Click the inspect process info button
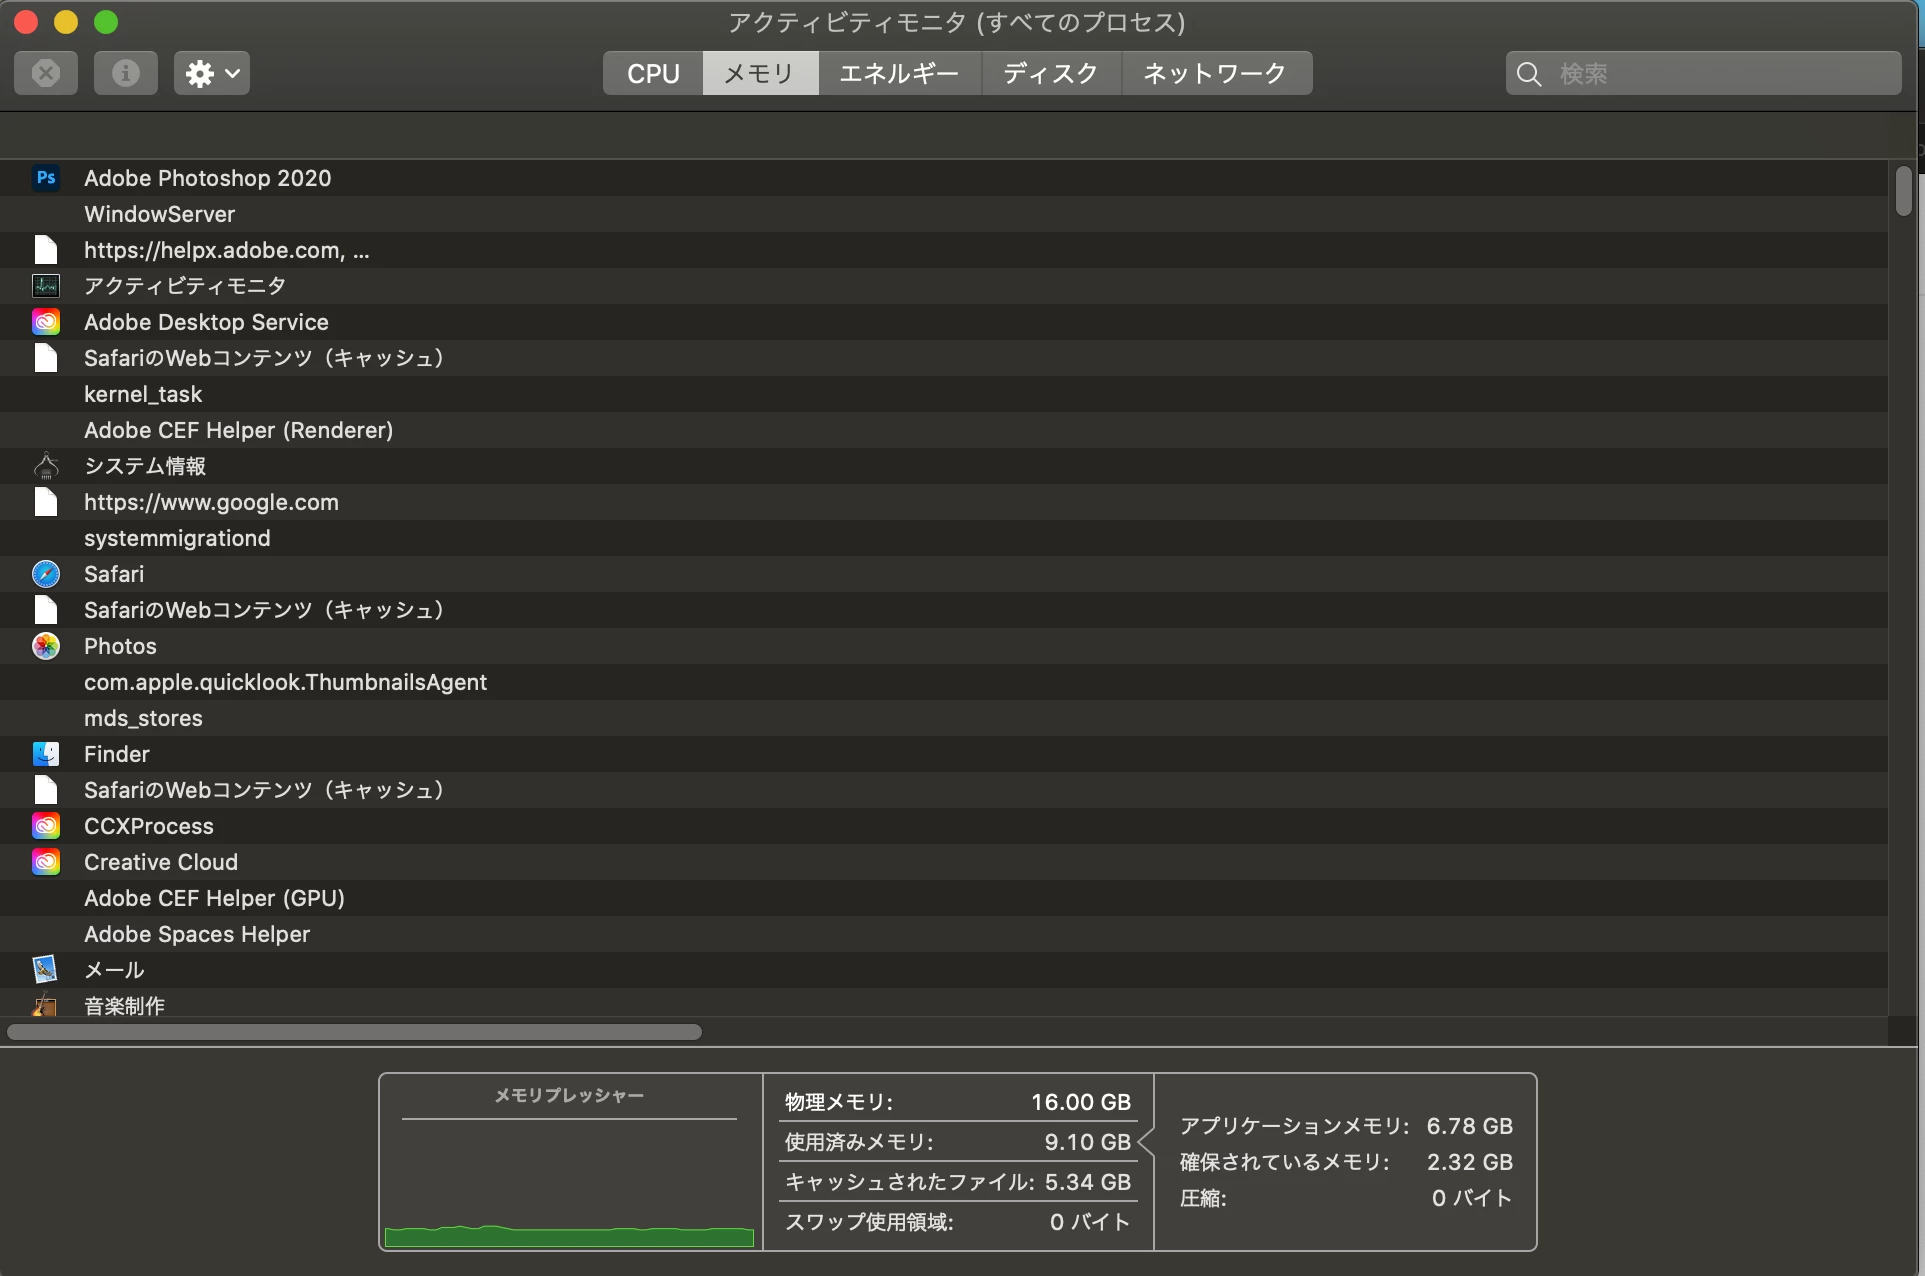 126,73
